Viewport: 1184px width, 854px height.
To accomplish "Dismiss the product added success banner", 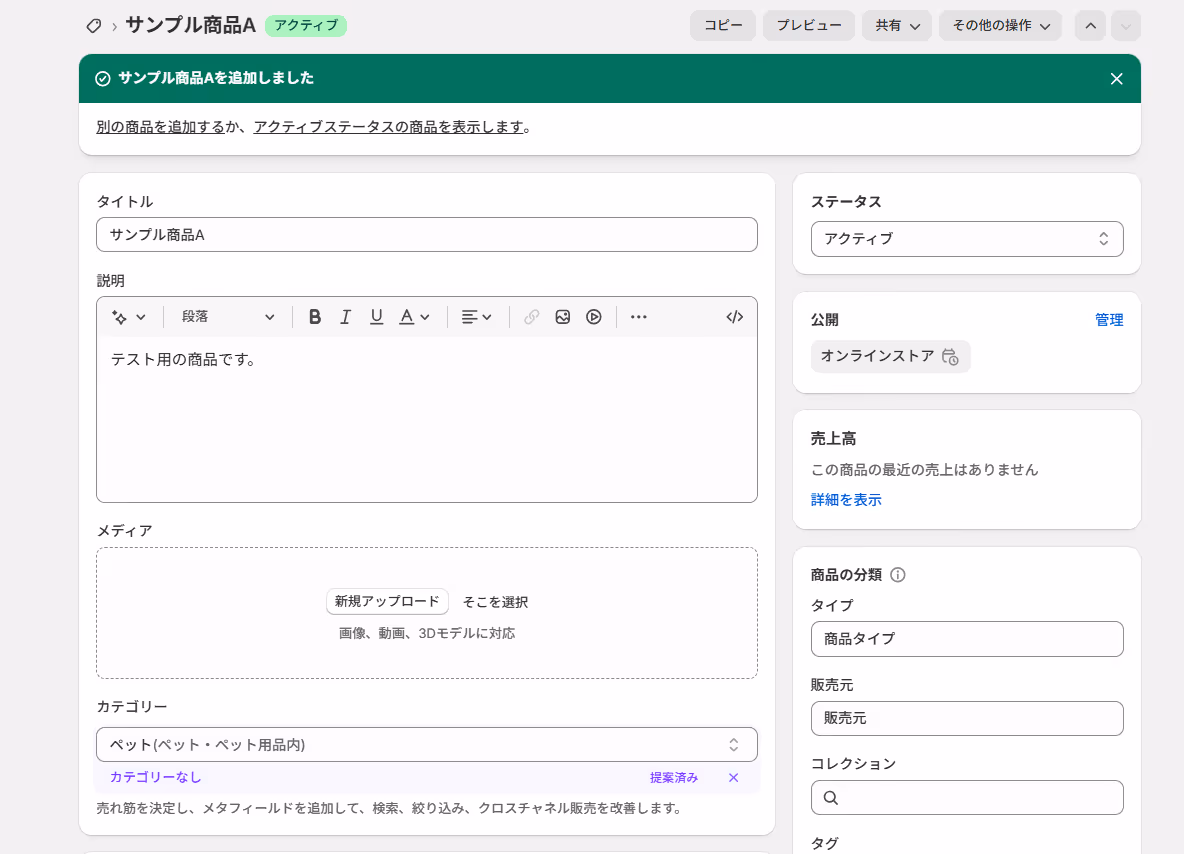I will (1117, 79).
